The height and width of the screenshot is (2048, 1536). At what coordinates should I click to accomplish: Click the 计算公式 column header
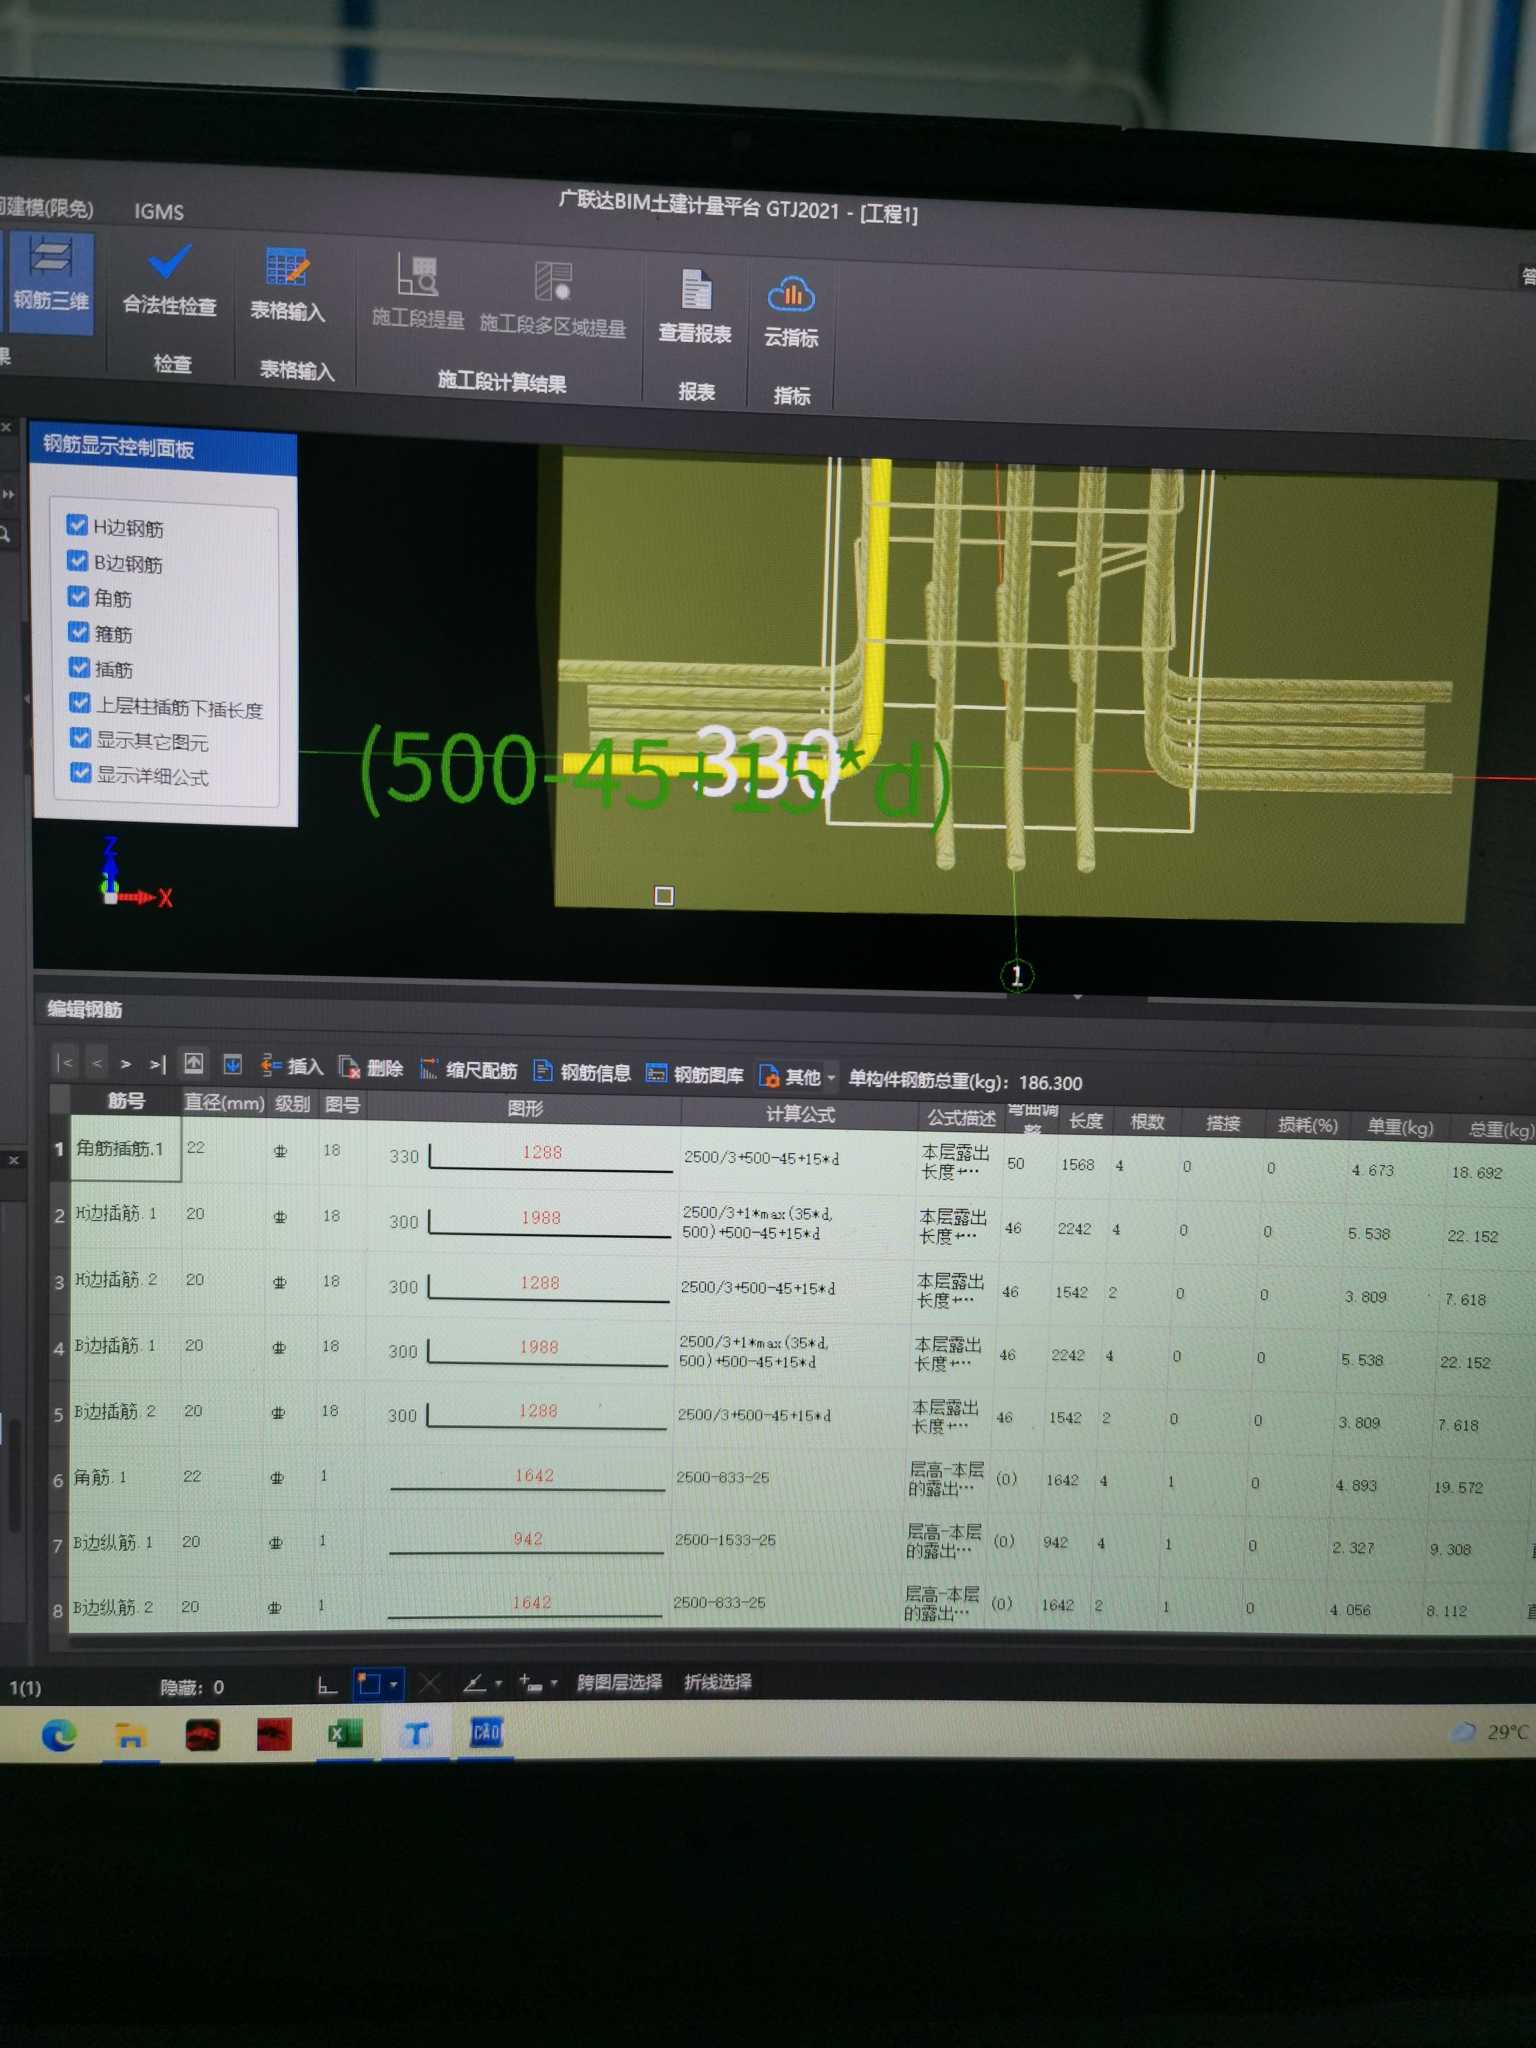[x=800, y=1113]
